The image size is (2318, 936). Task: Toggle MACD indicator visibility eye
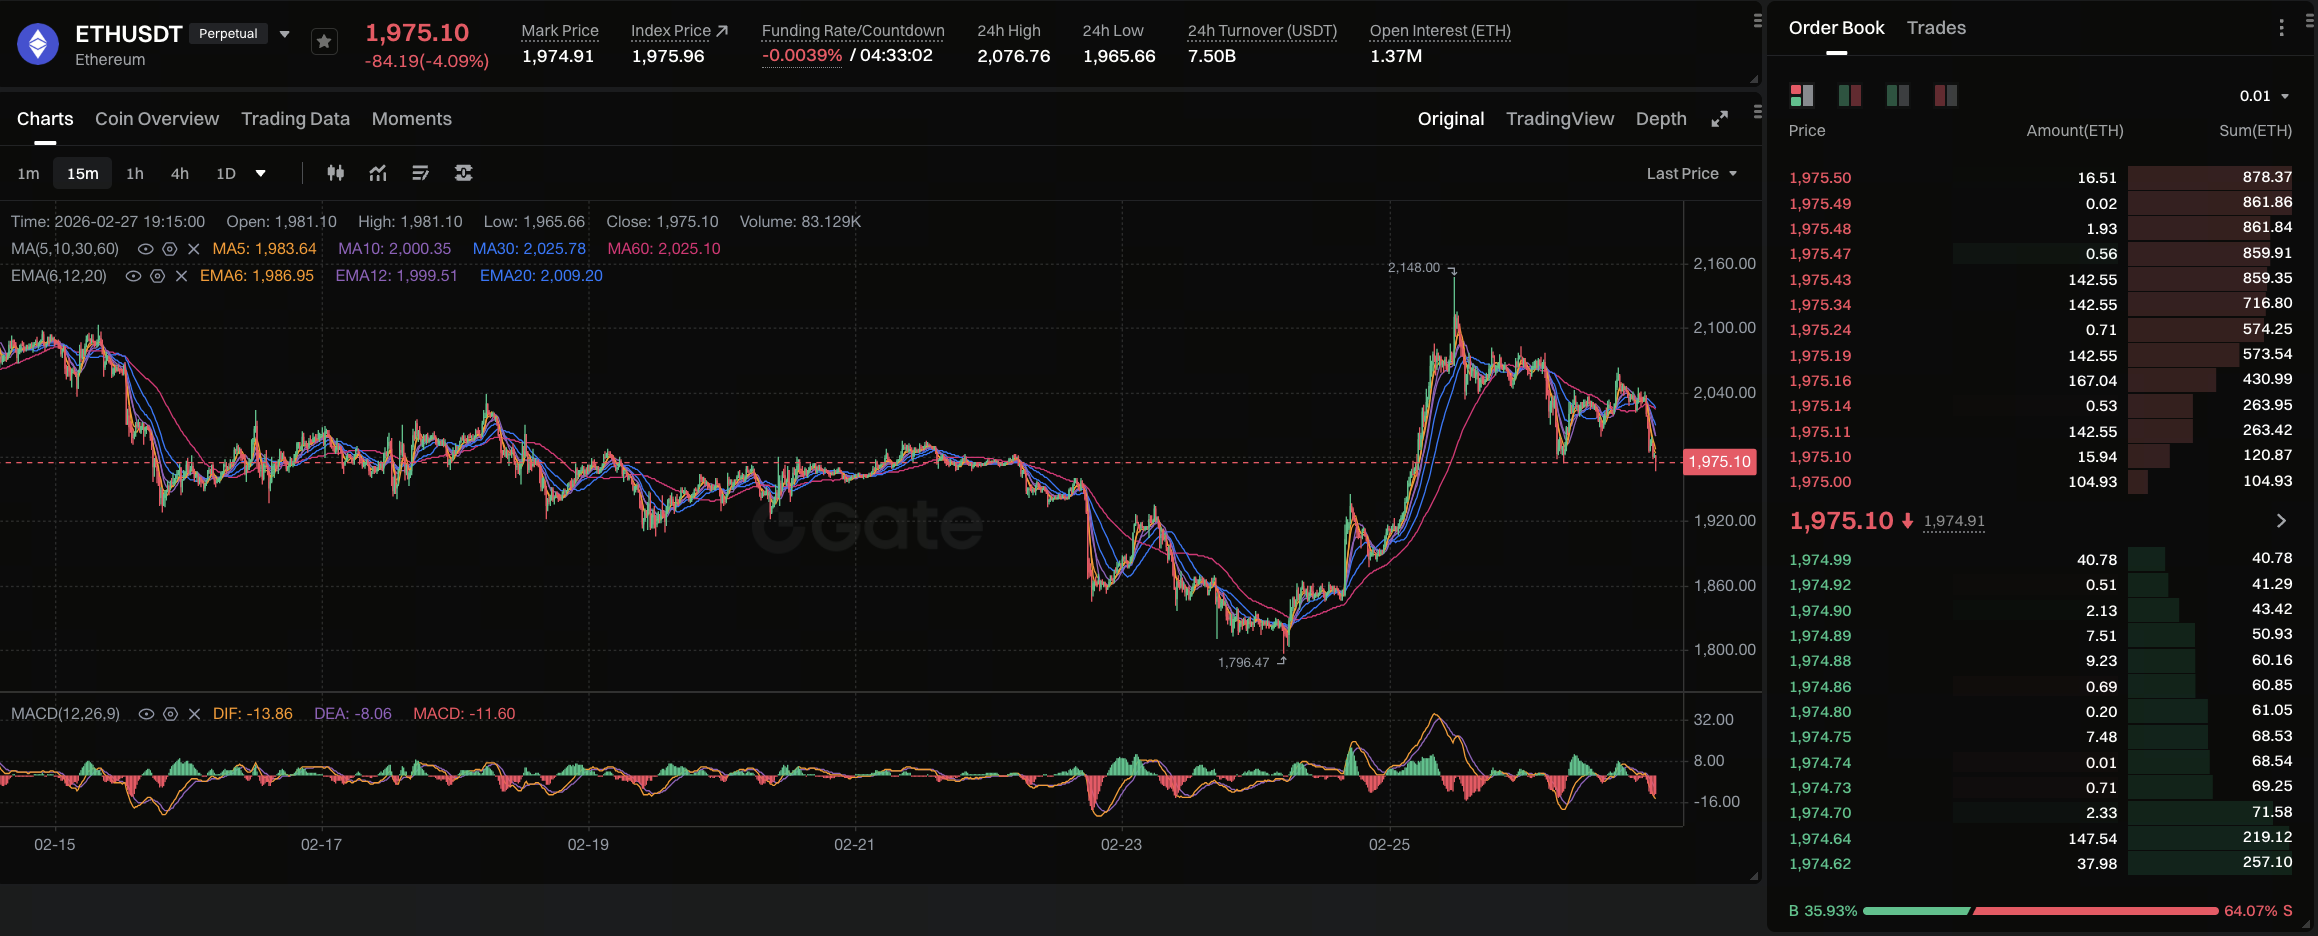tap(146, 714)
